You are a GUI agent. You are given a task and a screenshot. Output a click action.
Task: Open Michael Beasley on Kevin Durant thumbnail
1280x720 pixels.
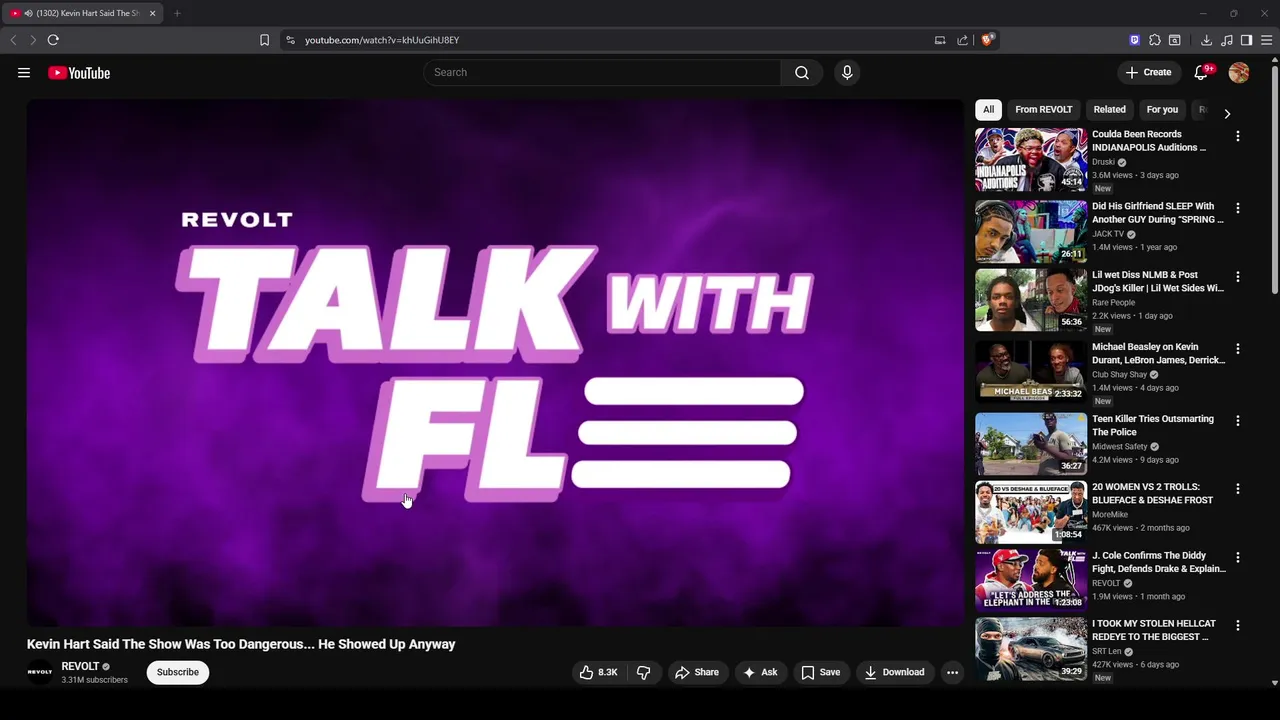[x=1031, y=372]
